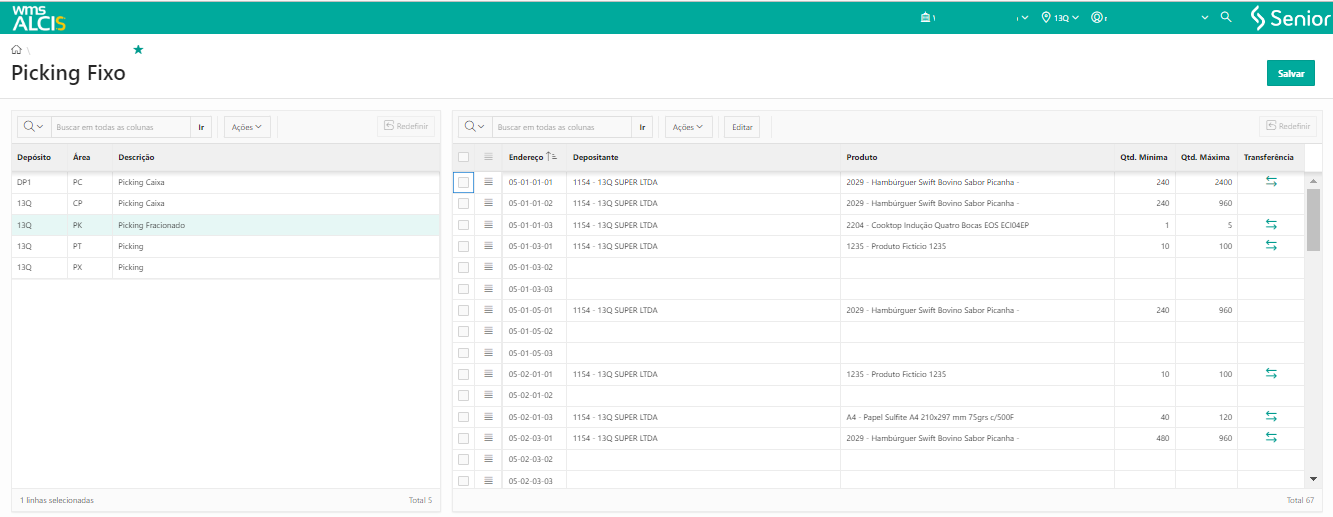
Task: Toggle the favorite star icon
Action: [x=138, y=49]
